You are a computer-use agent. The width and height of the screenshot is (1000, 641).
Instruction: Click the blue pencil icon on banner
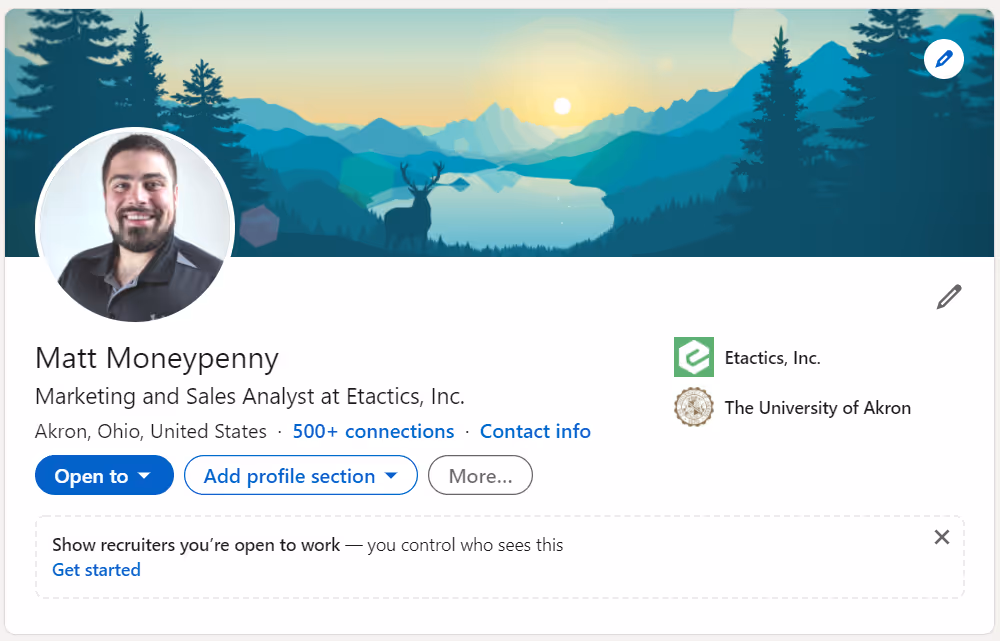(x=943, y=58)
